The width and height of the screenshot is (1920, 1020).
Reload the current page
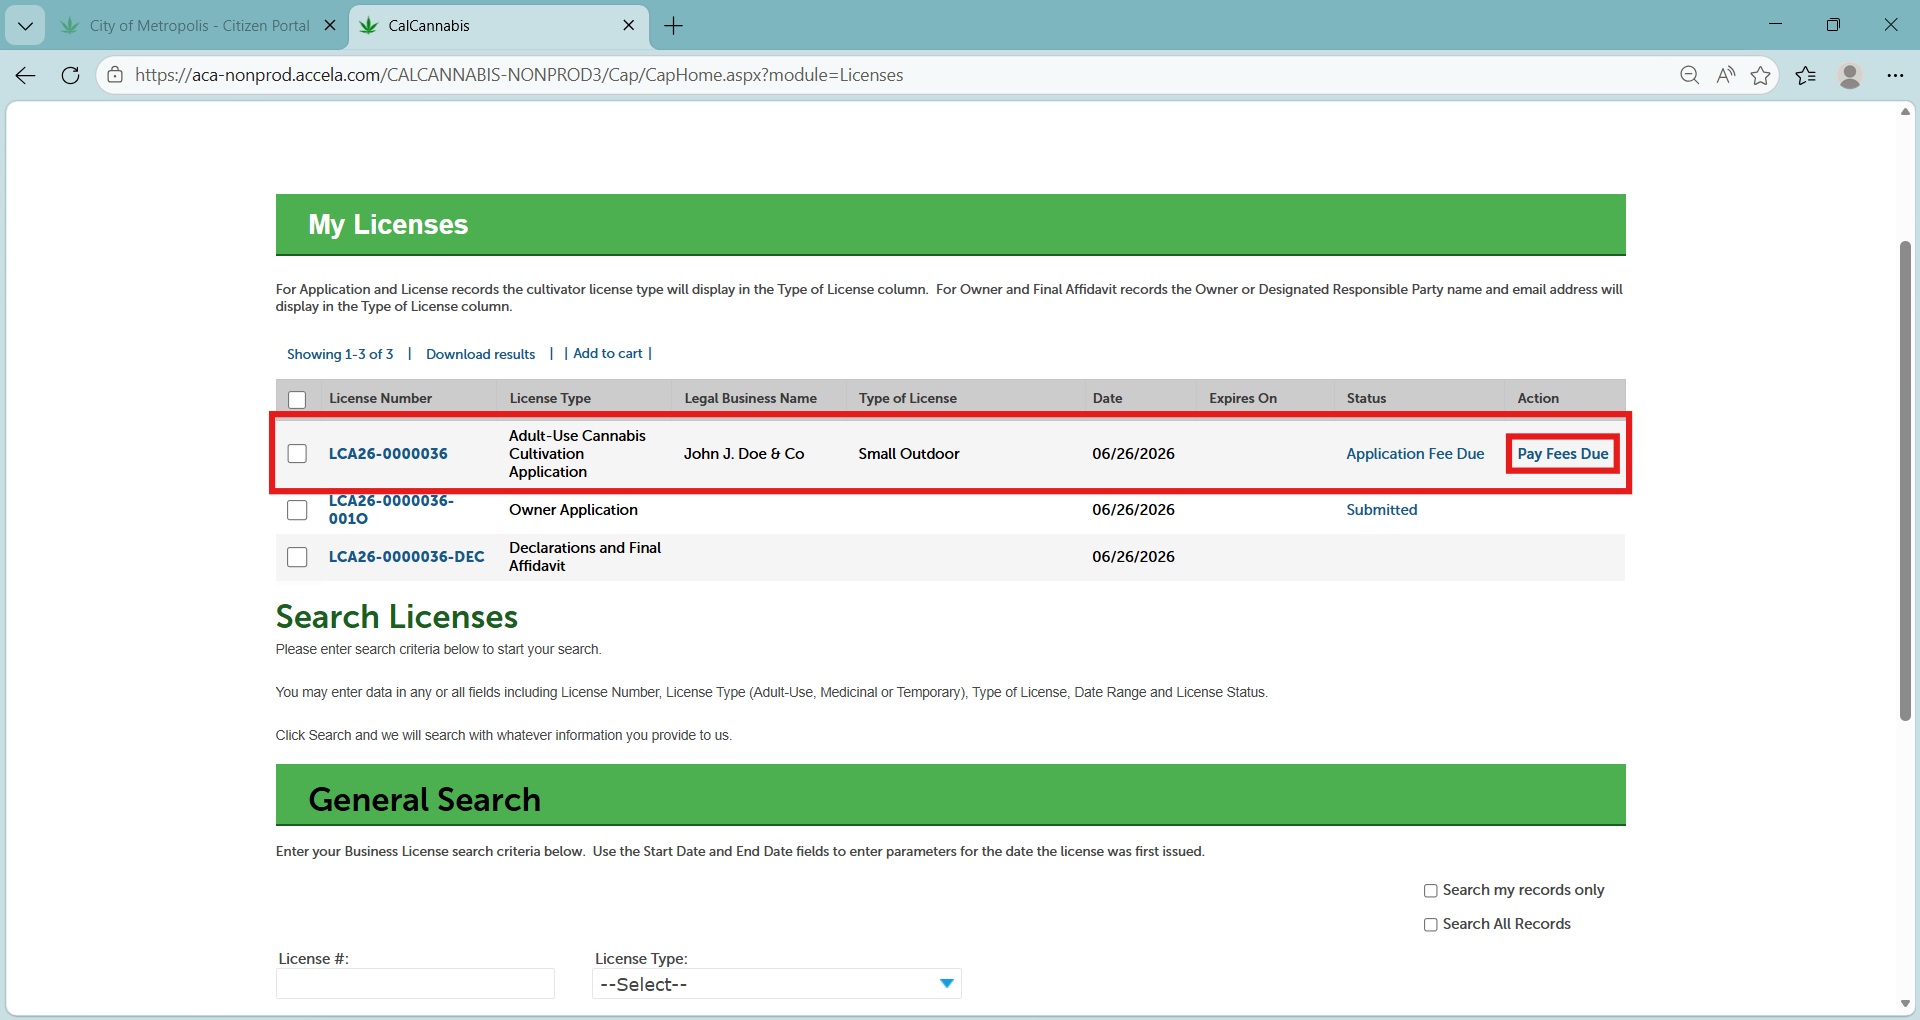point(70,75)
